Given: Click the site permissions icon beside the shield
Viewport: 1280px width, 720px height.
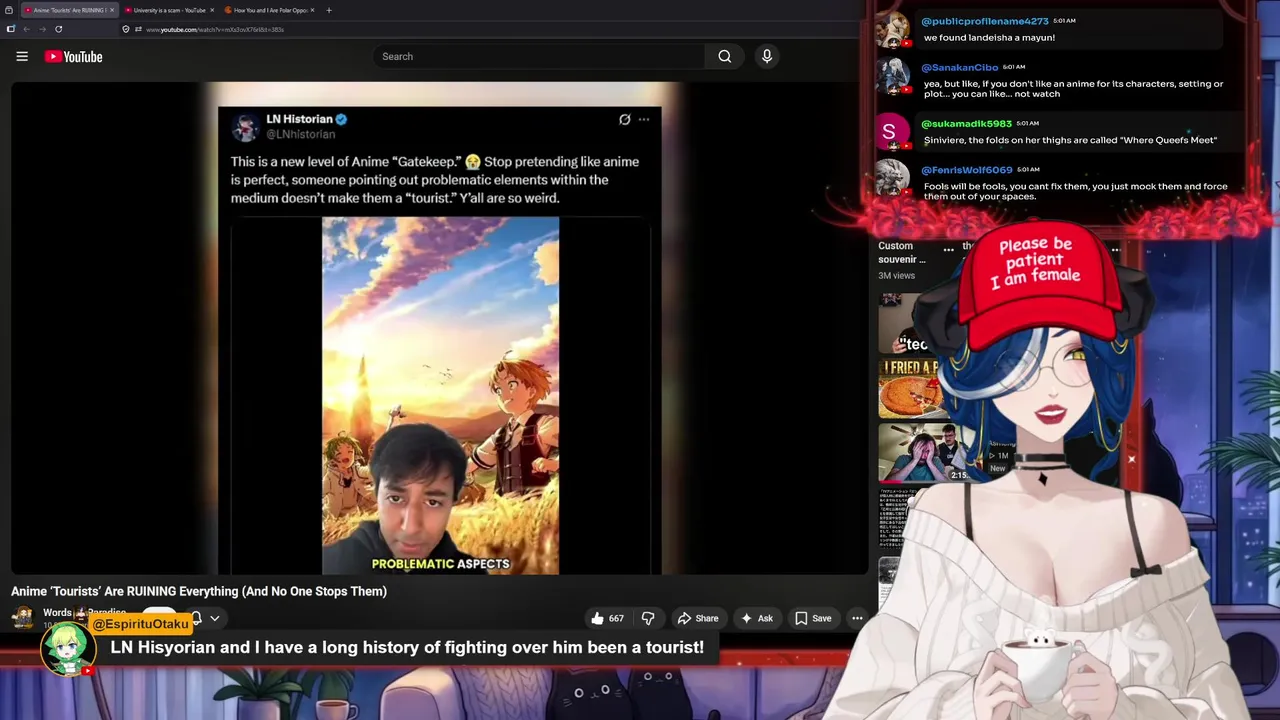Looking at the screenshot, I should [138, 29].
